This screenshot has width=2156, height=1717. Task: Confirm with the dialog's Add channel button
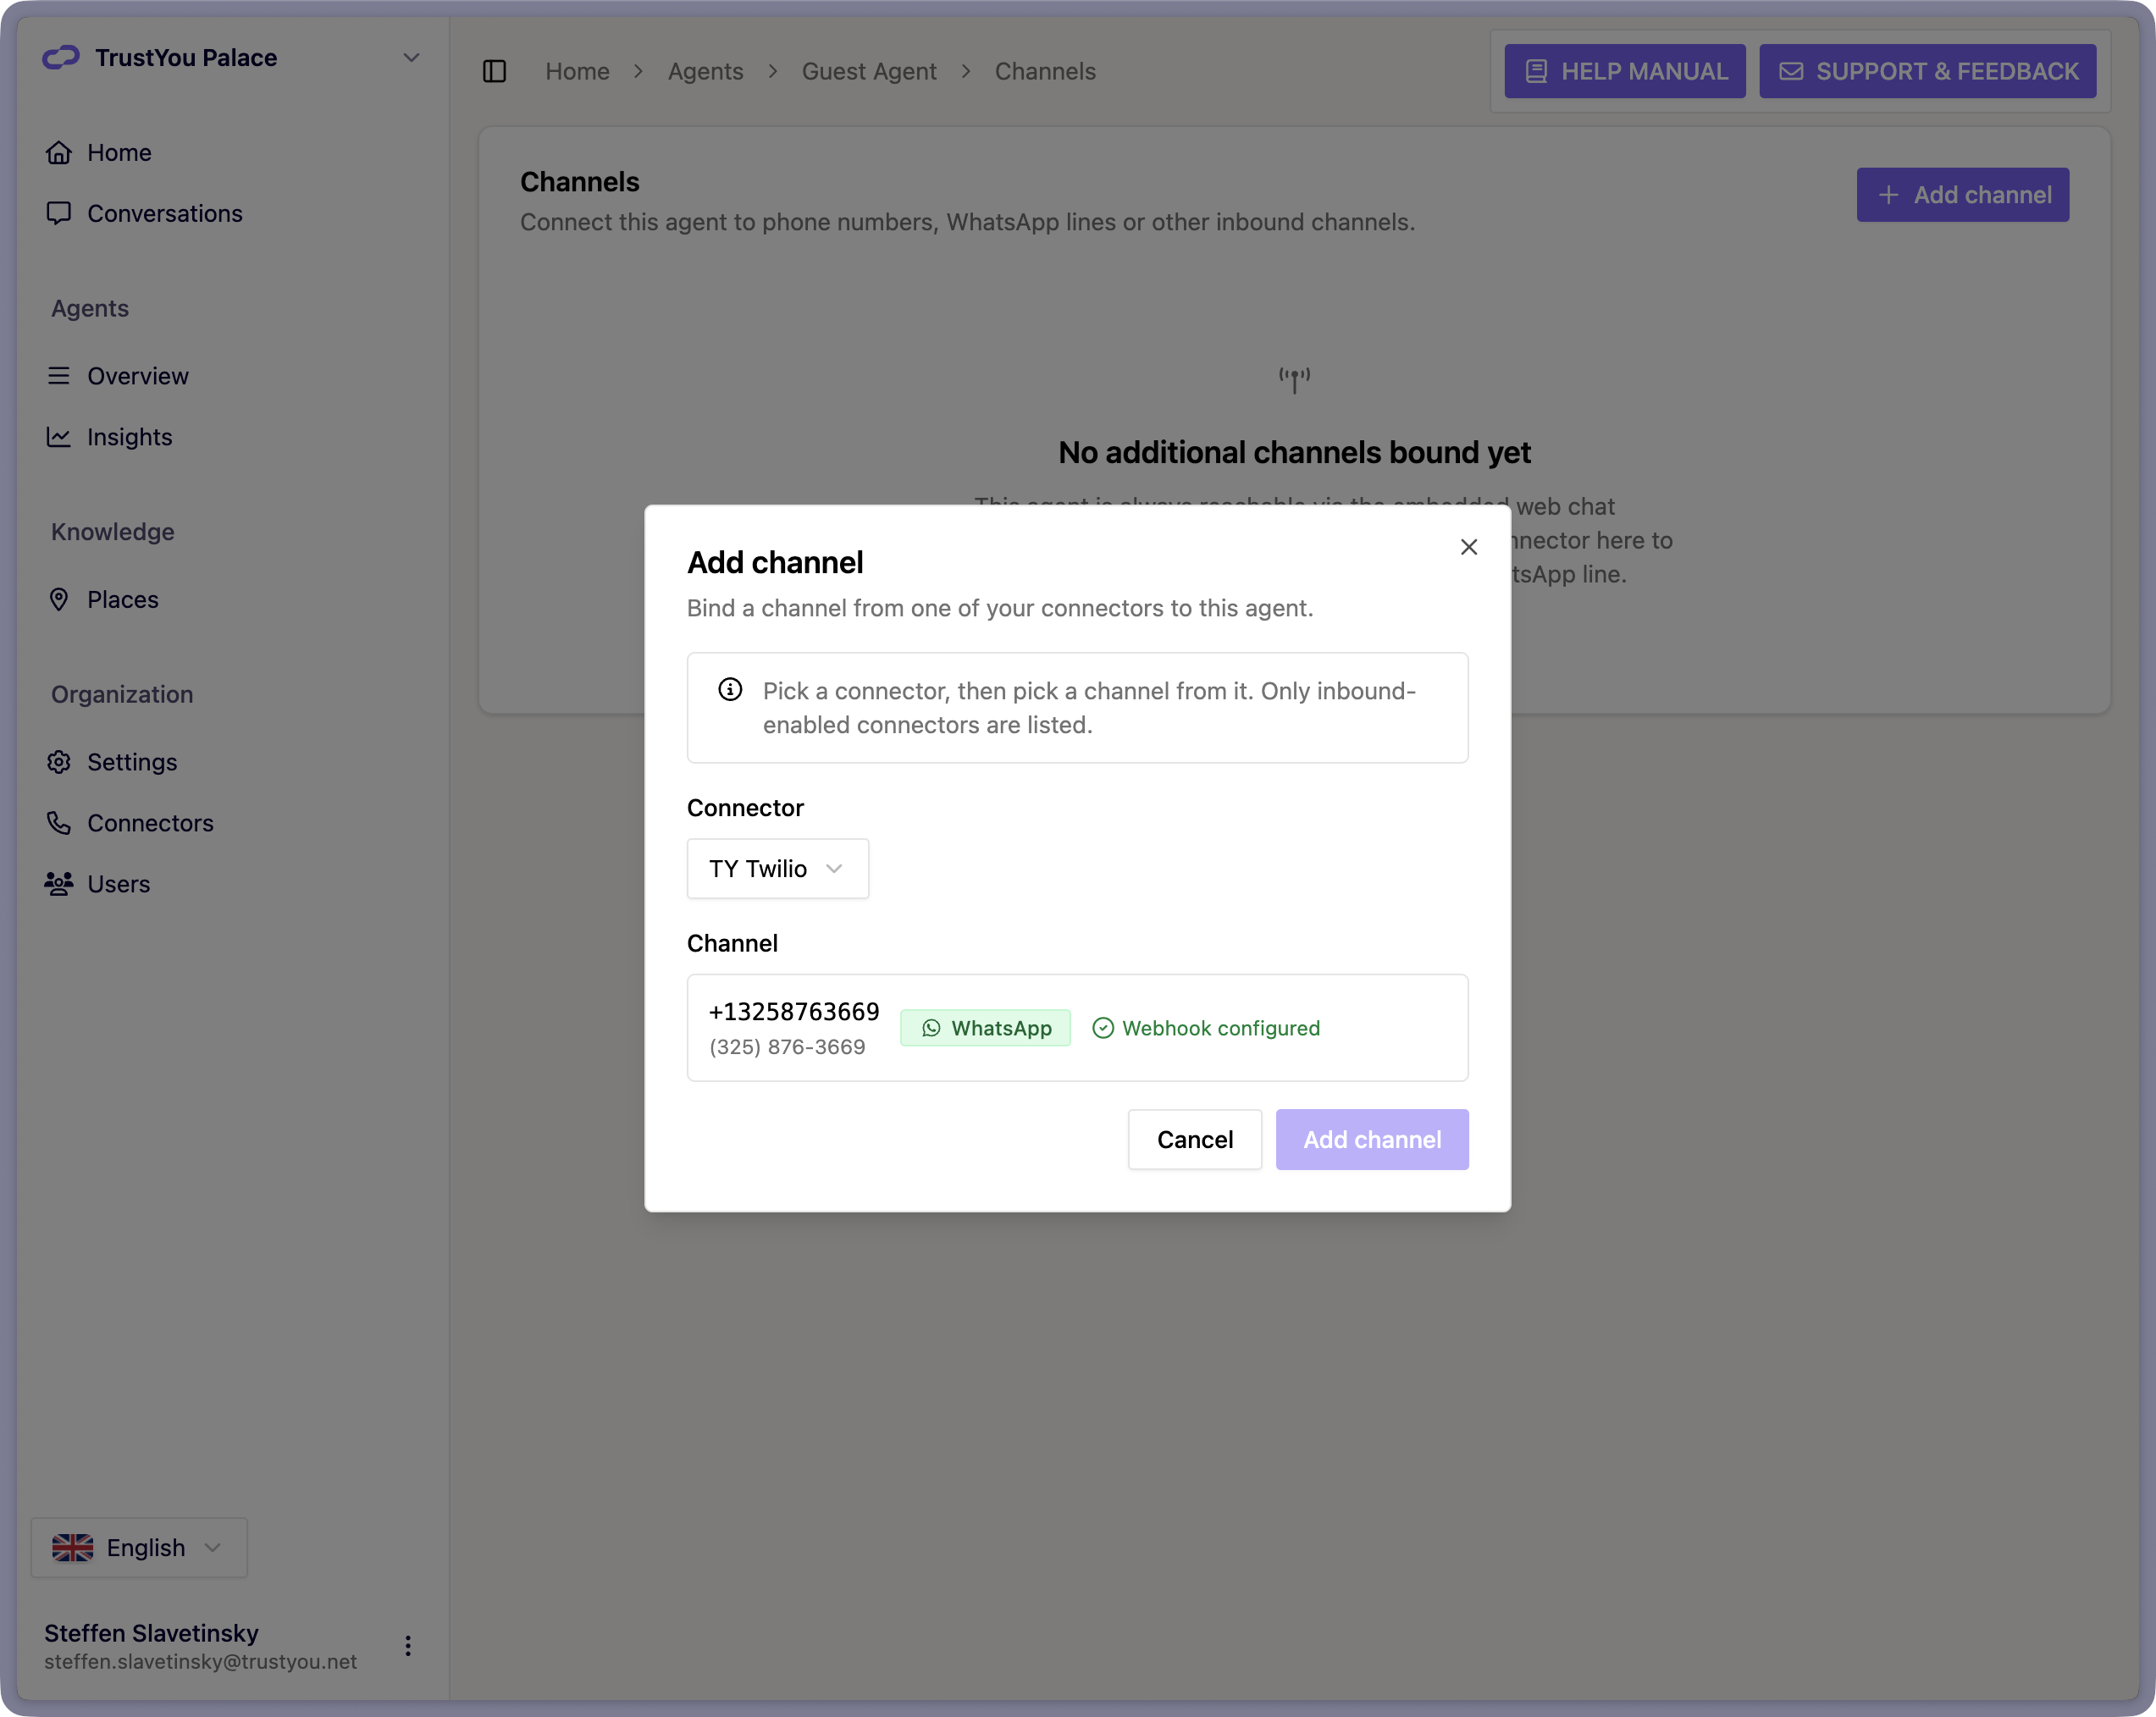(1372, 1139)
